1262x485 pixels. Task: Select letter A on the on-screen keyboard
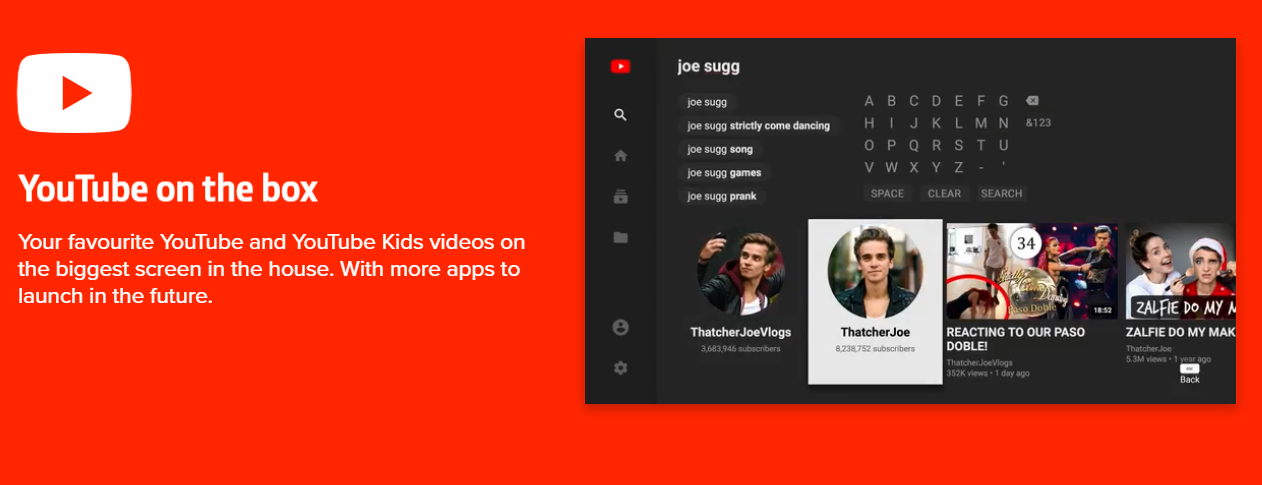[x=869, y=101]
